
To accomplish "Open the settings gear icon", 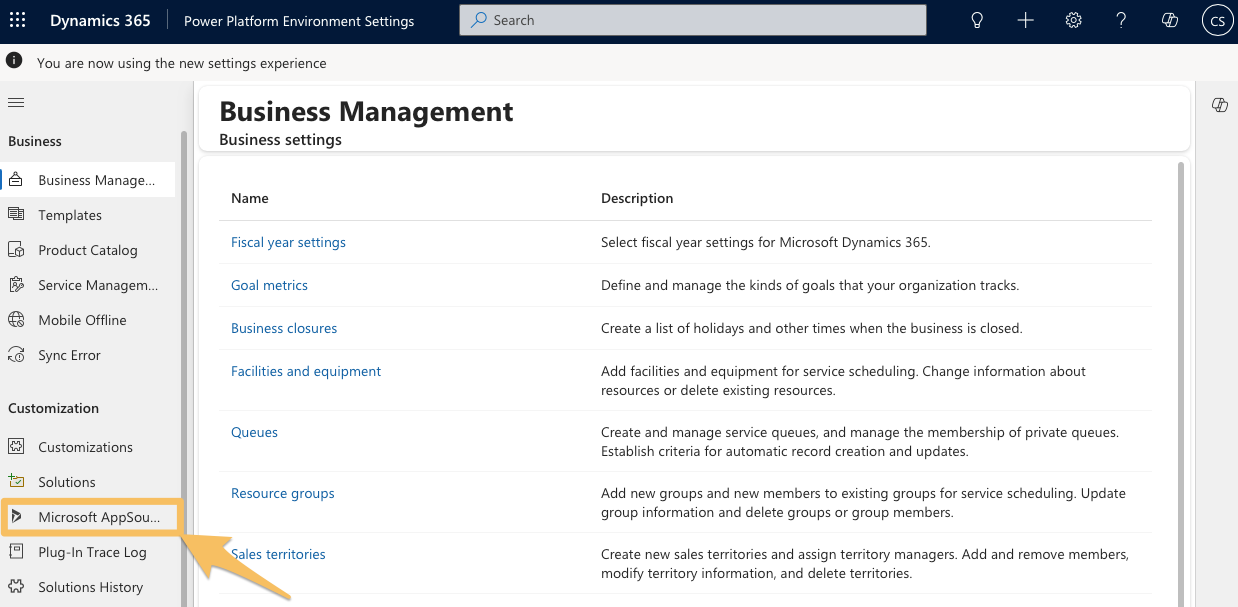I will 1073,21.
